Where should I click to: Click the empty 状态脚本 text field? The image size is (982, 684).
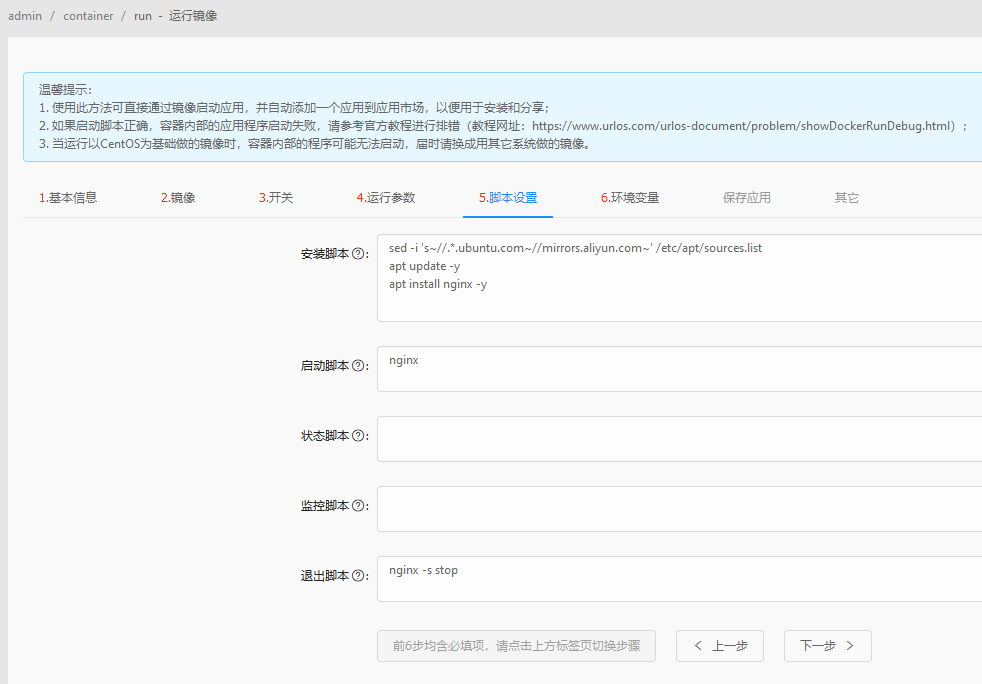tap(680, 439)
